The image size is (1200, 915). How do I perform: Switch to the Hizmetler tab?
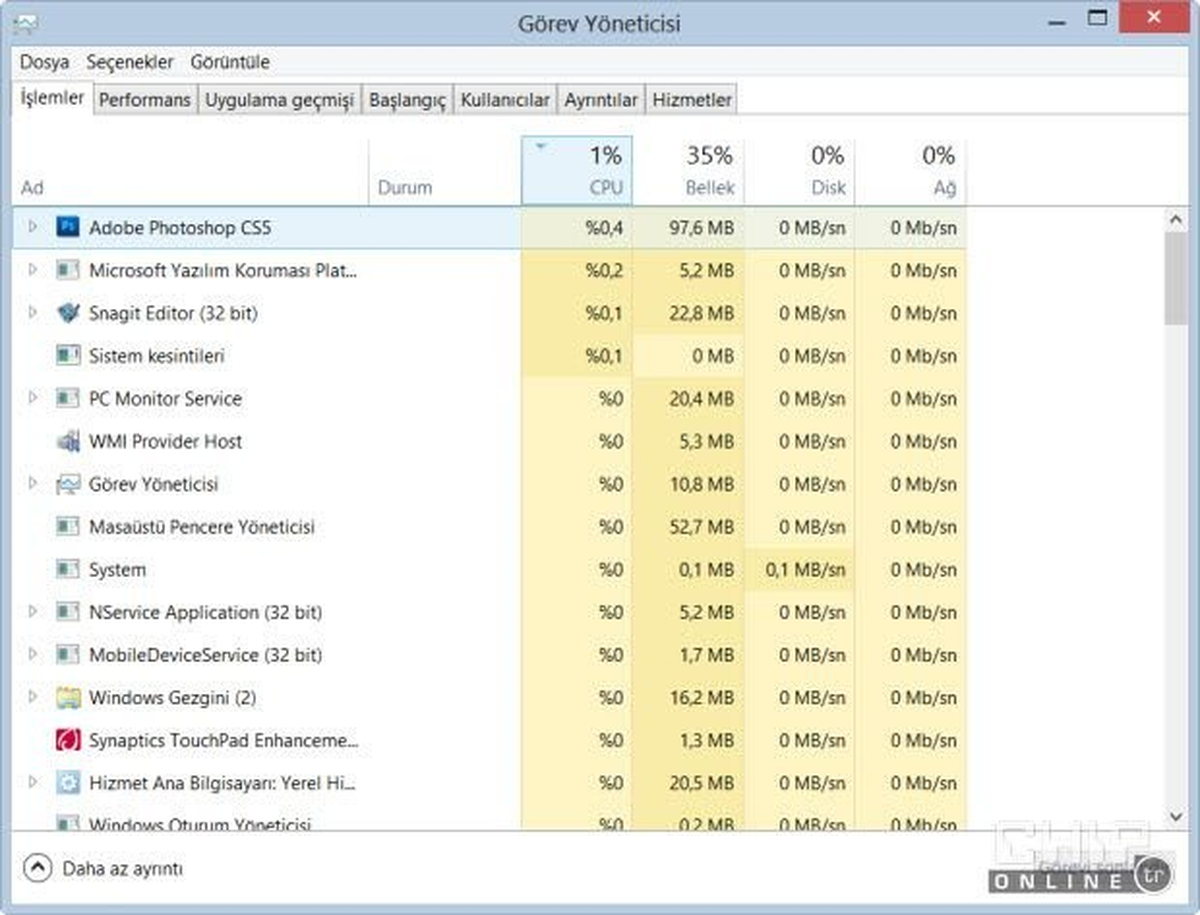[692, 100]
